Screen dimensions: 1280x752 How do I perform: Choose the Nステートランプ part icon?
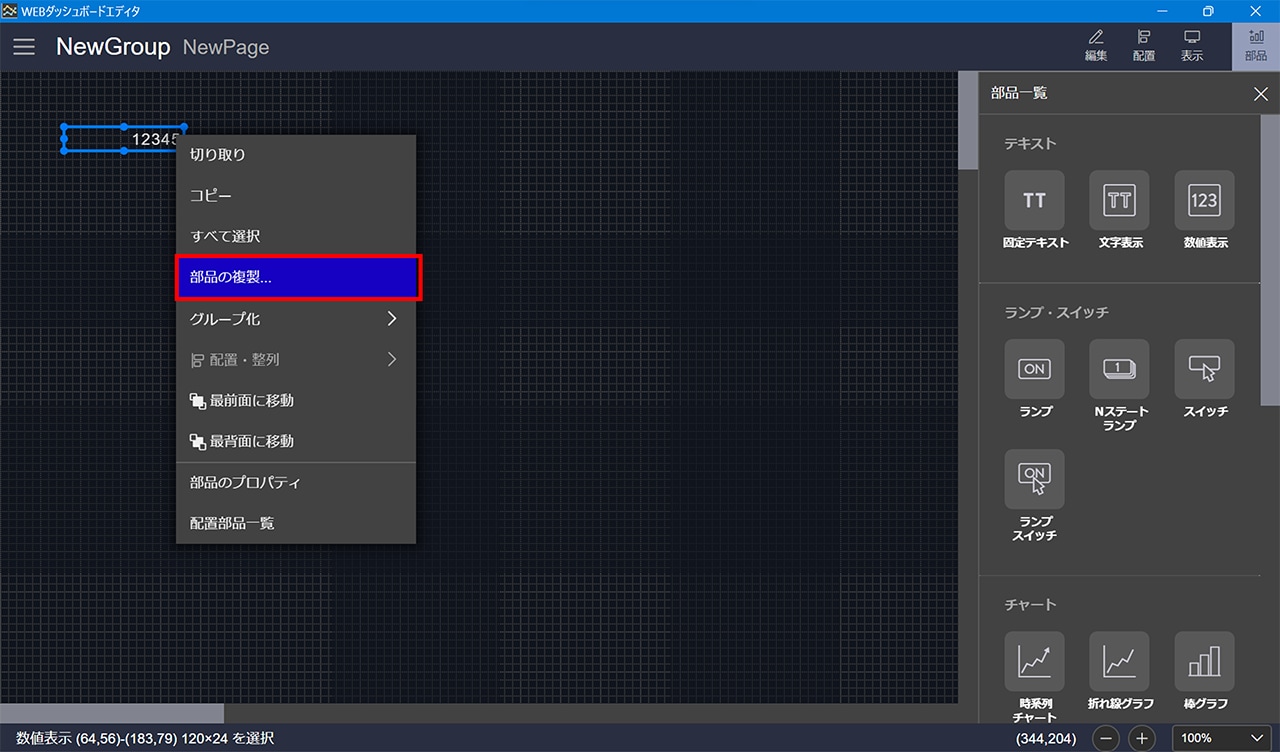coord(1119,370)
